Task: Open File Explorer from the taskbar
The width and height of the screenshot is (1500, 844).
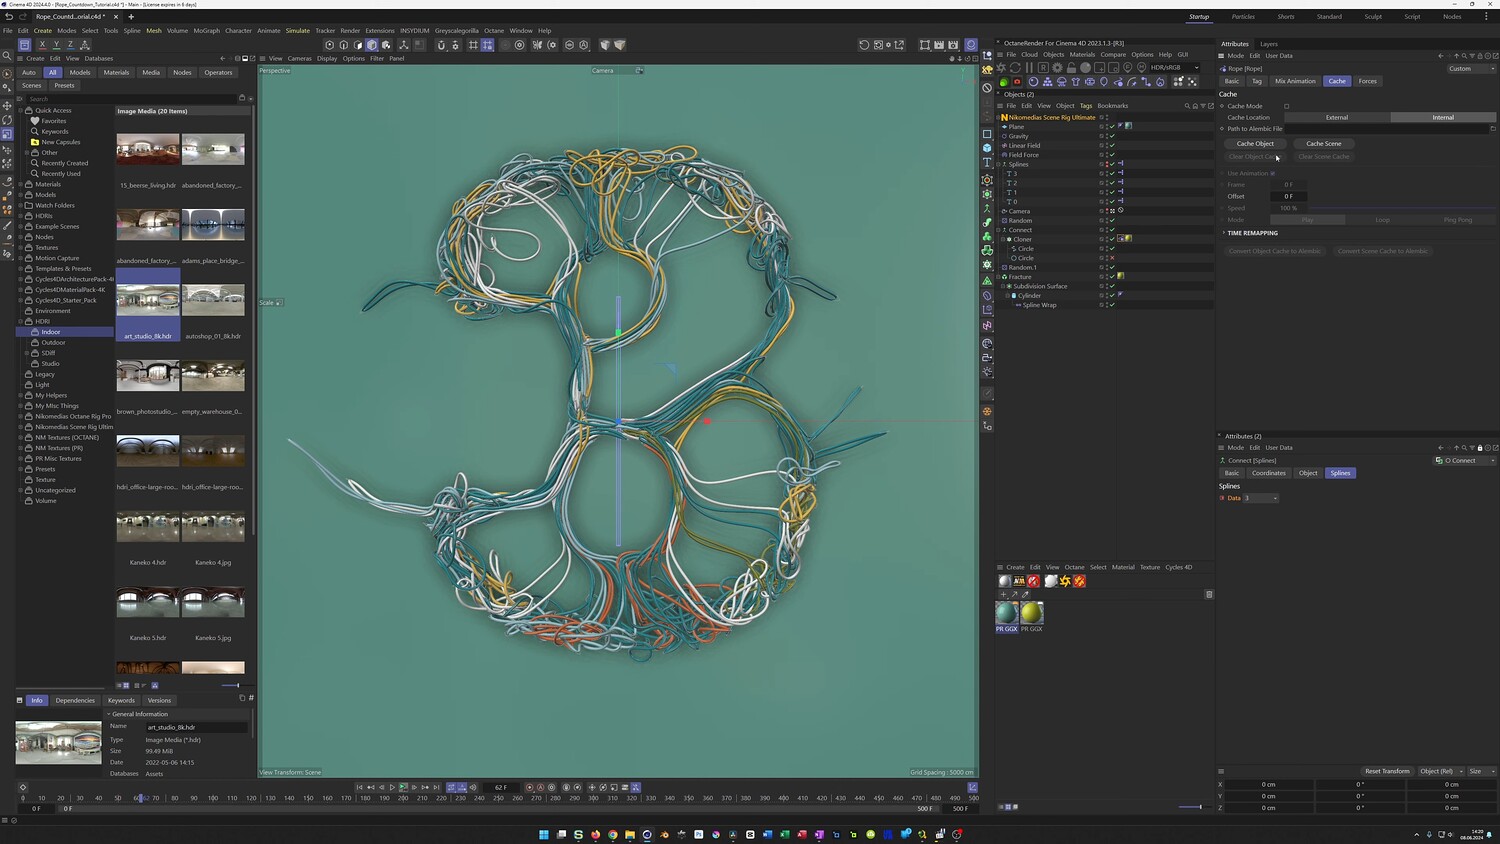Action: click(630, 834)
